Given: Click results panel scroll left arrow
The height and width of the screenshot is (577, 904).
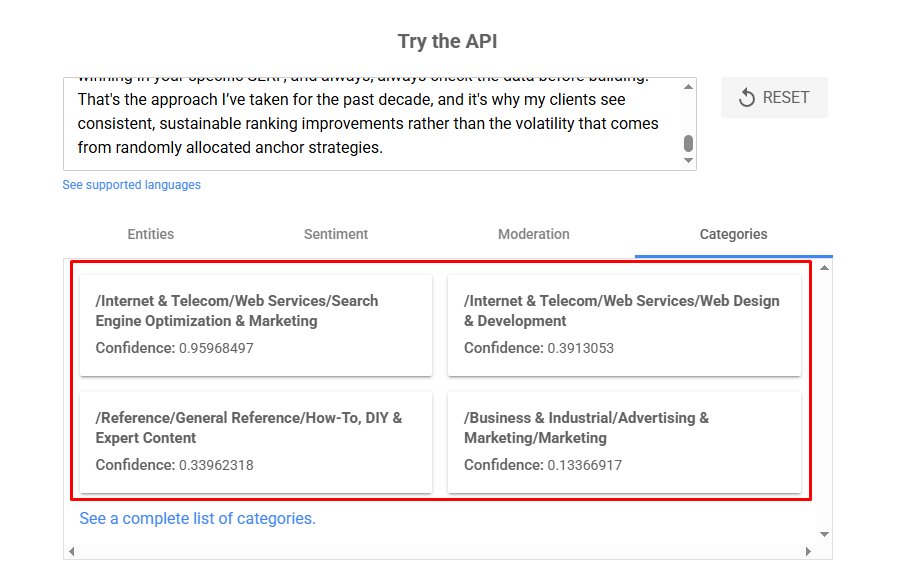Looking at the screenshot, I should coord(71,552).
